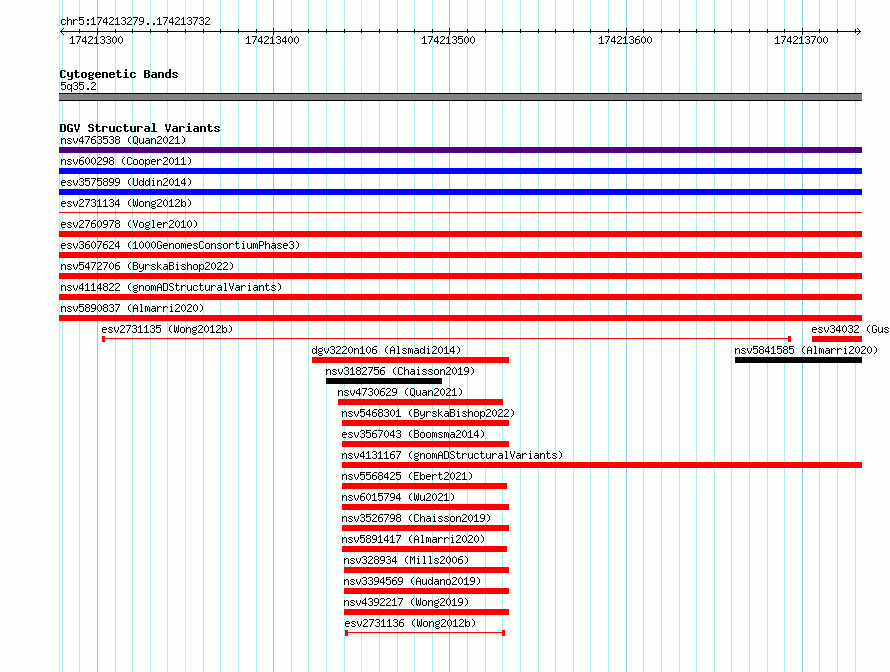890x672 pixels.
Task: Click ruler position 174213600
Action: tap(625, 40)
